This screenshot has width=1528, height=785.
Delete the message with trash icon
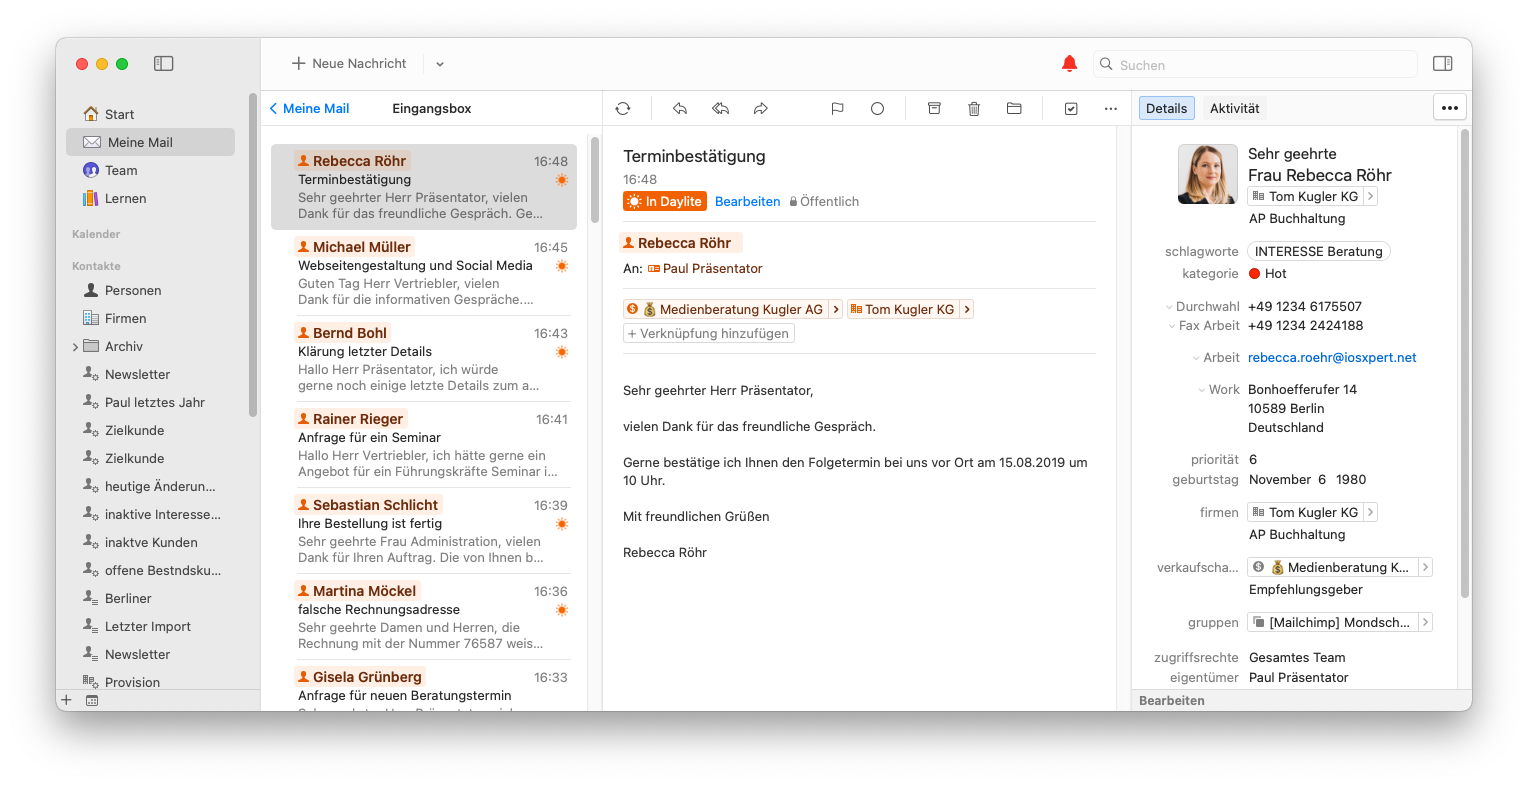(974, 108)
